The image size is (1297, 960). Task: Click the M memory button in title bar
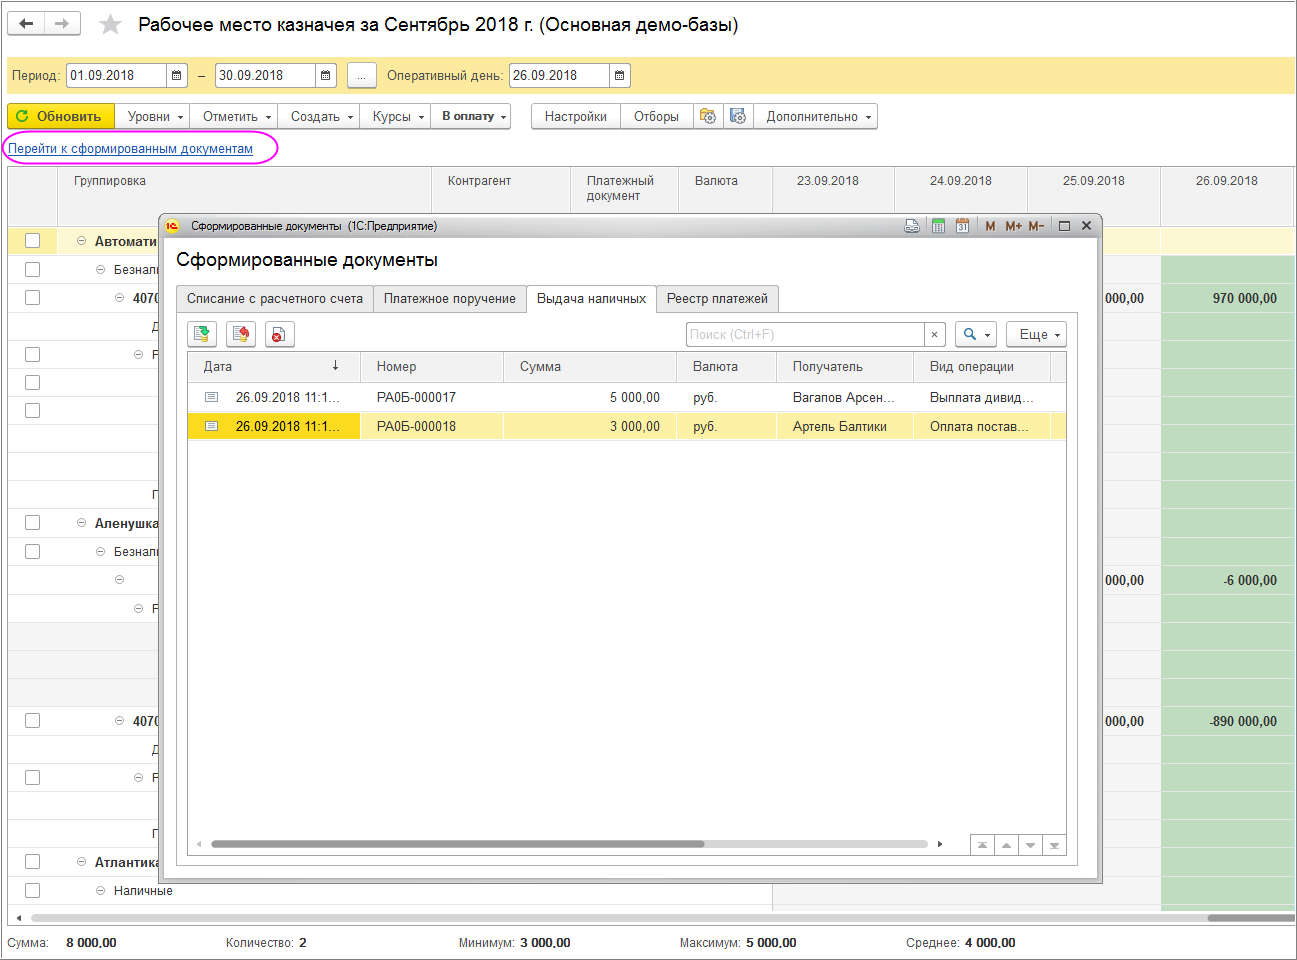click(x=990, y=226)
